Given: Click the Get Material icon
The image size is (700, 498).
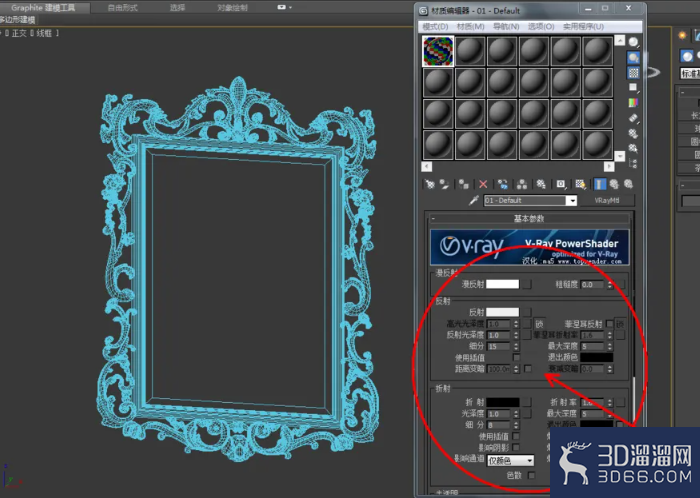Looking at the screenshot, I should tap(429, 184).
